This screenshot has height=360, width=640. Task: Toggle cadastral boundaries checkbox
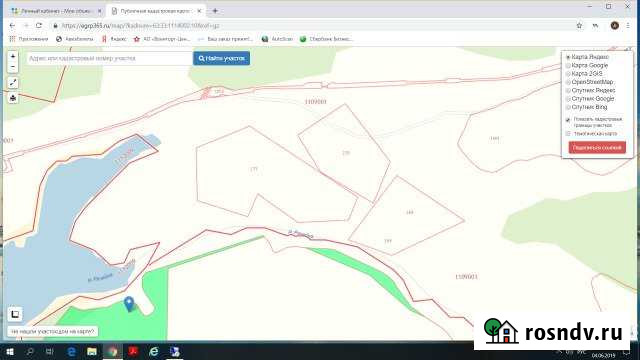click(568, 120)
